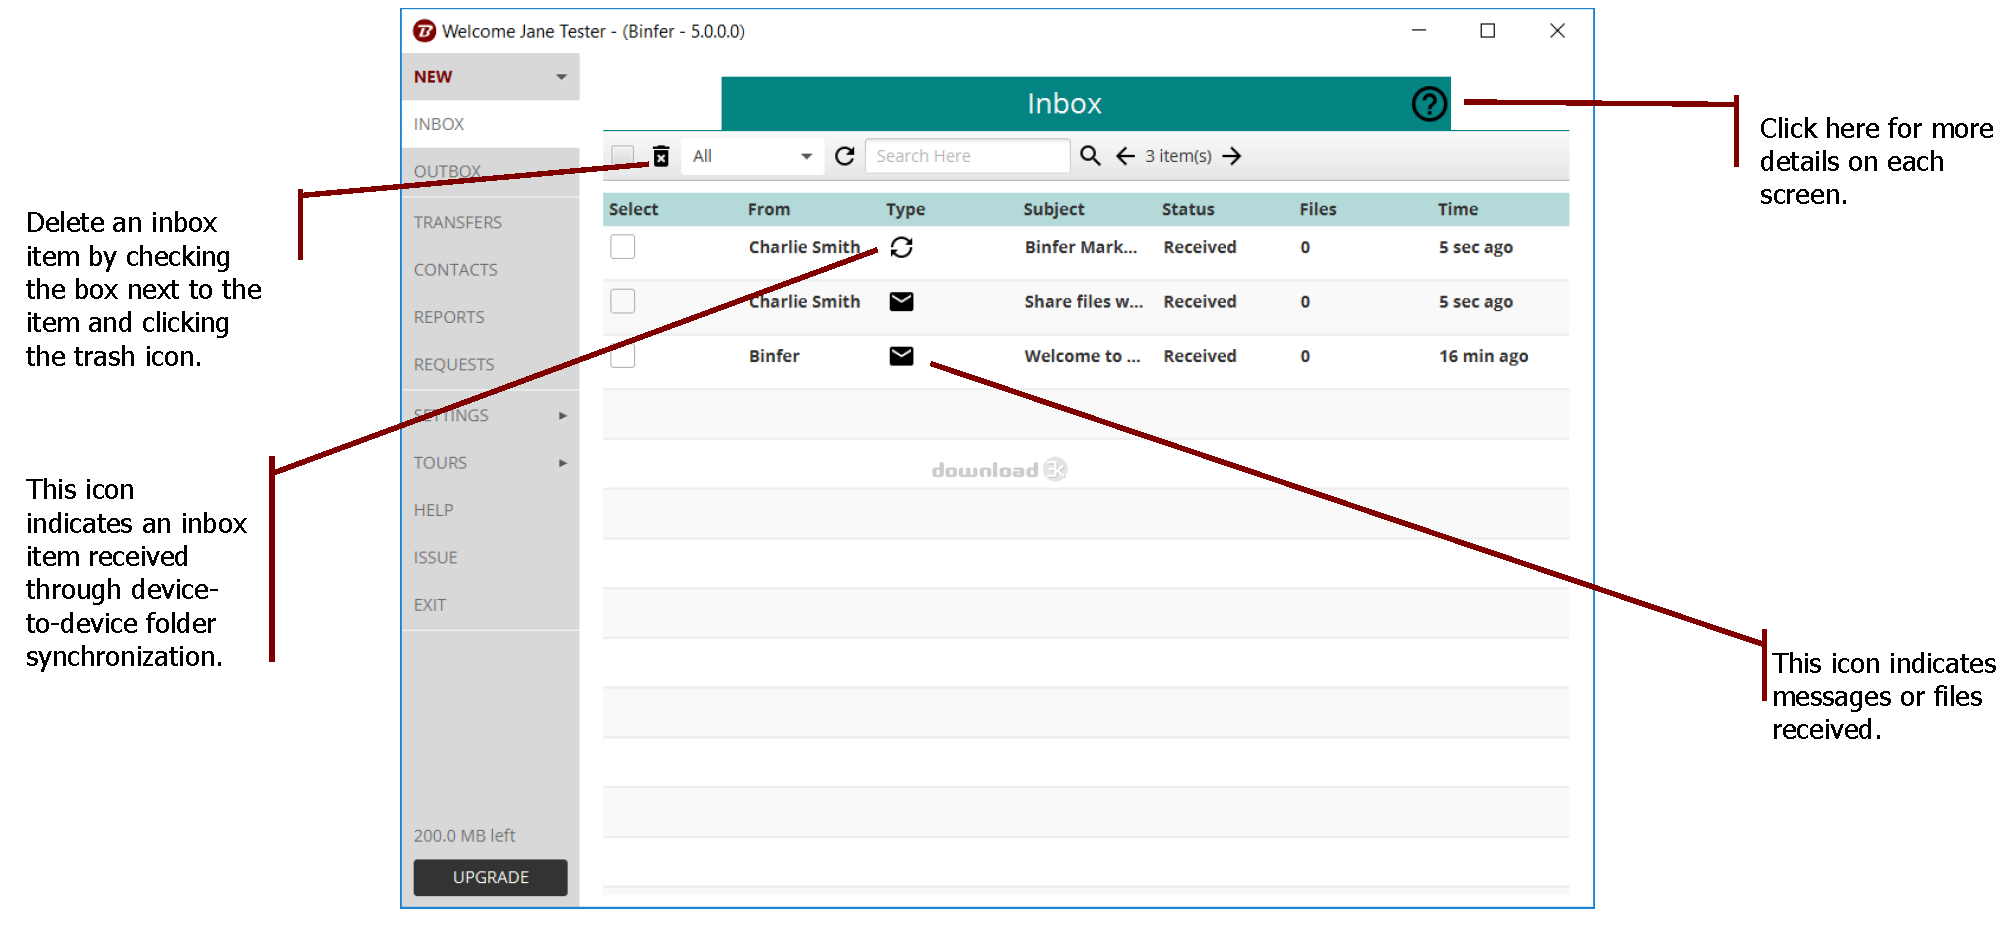Click the Select column header
The width and height of the screenshot is (2000, 939).
point(633,209)
